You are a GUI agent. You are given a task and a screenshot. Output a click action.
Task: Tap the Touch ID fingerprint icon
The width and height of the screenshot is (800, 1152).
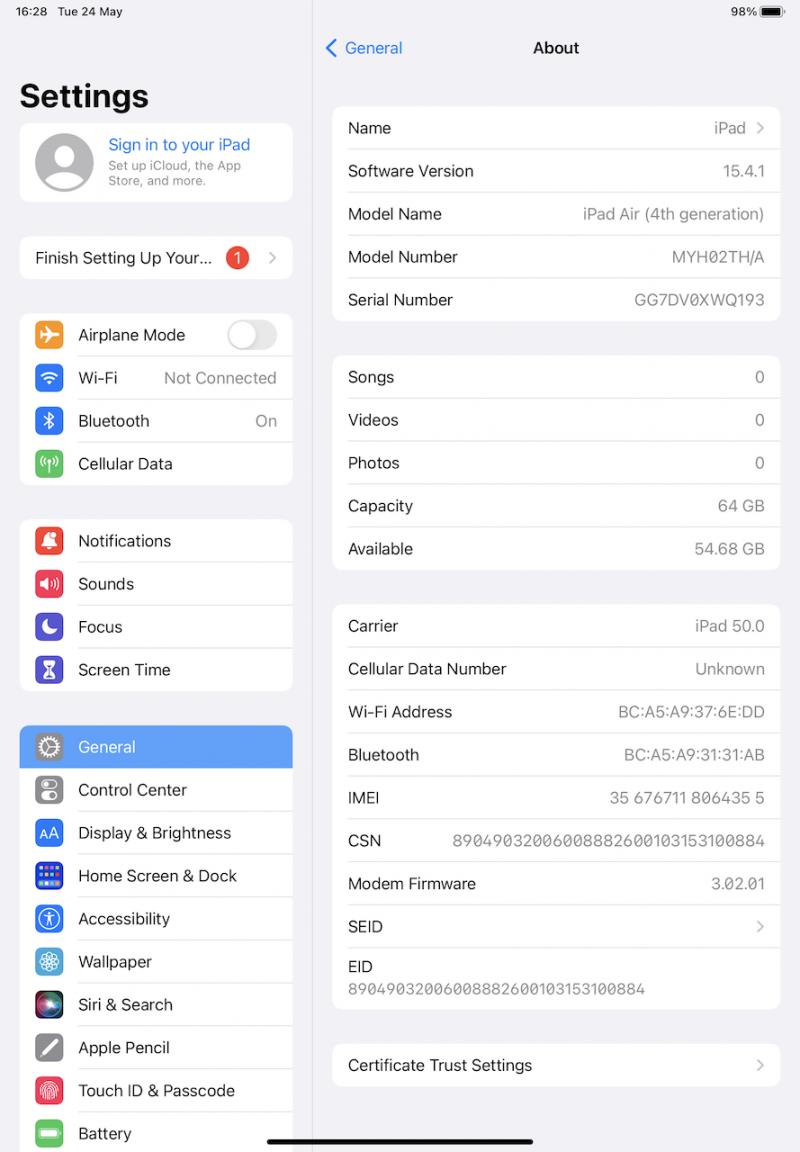pos(49,1090)
